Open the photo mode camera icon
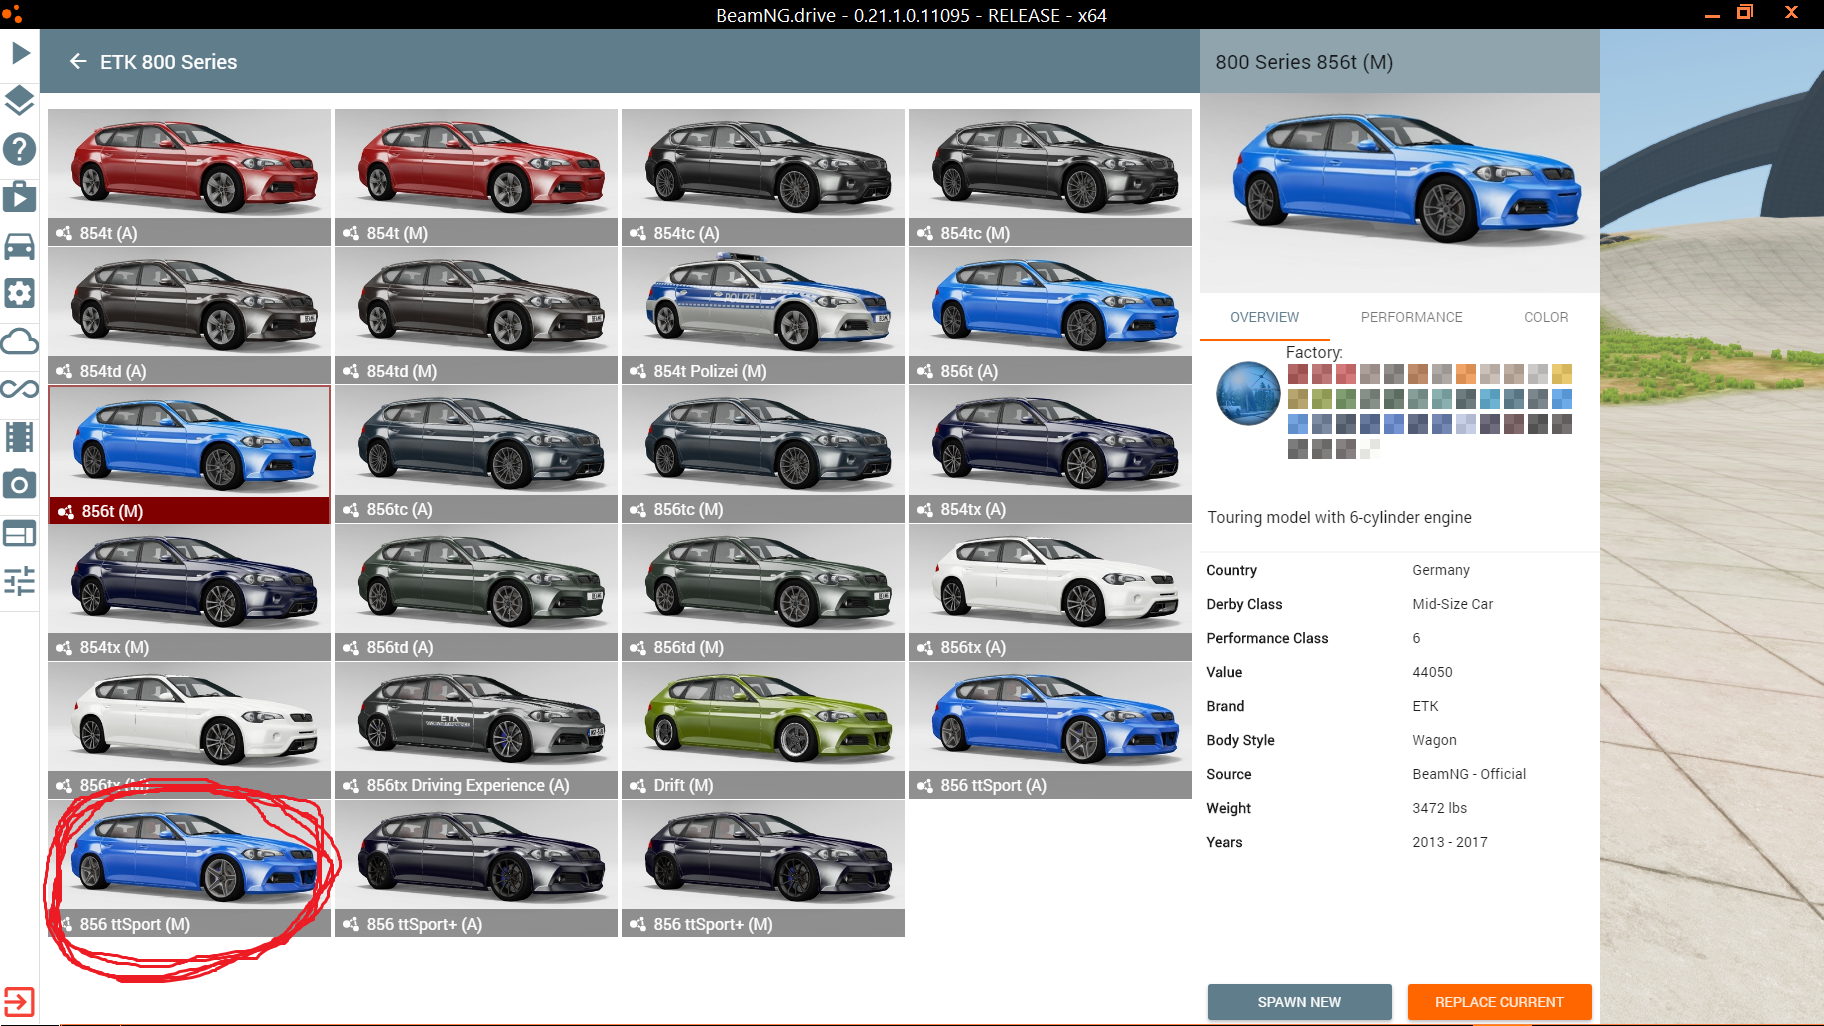 20,485
